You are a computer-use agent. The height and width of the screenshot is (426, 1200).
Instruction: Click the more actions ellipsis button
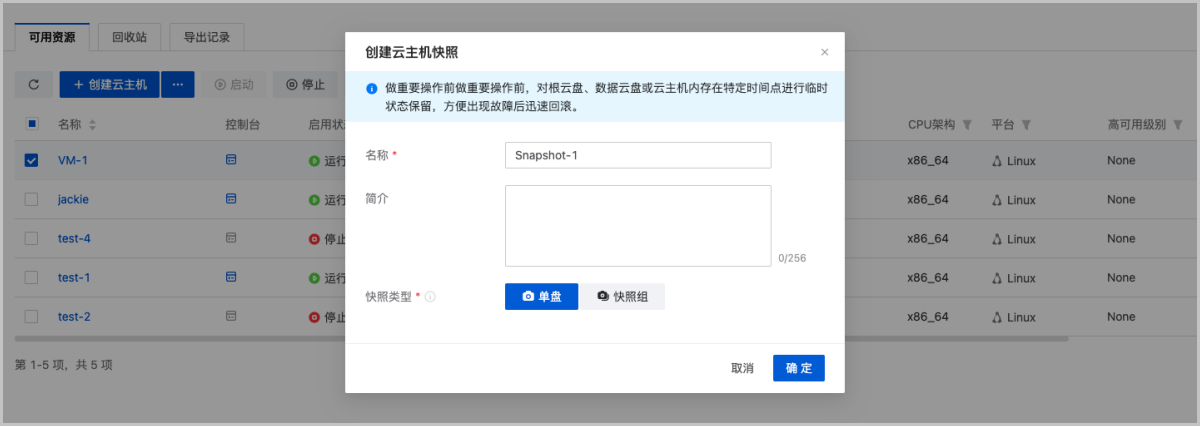(177, 85)
